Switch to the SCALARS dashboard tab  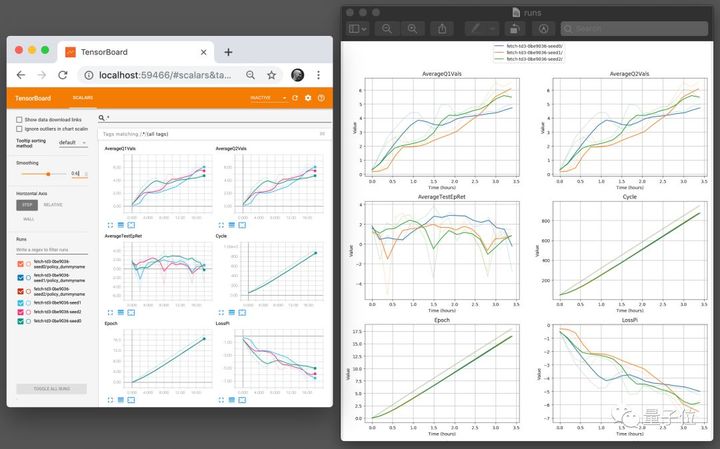point(83,98)
